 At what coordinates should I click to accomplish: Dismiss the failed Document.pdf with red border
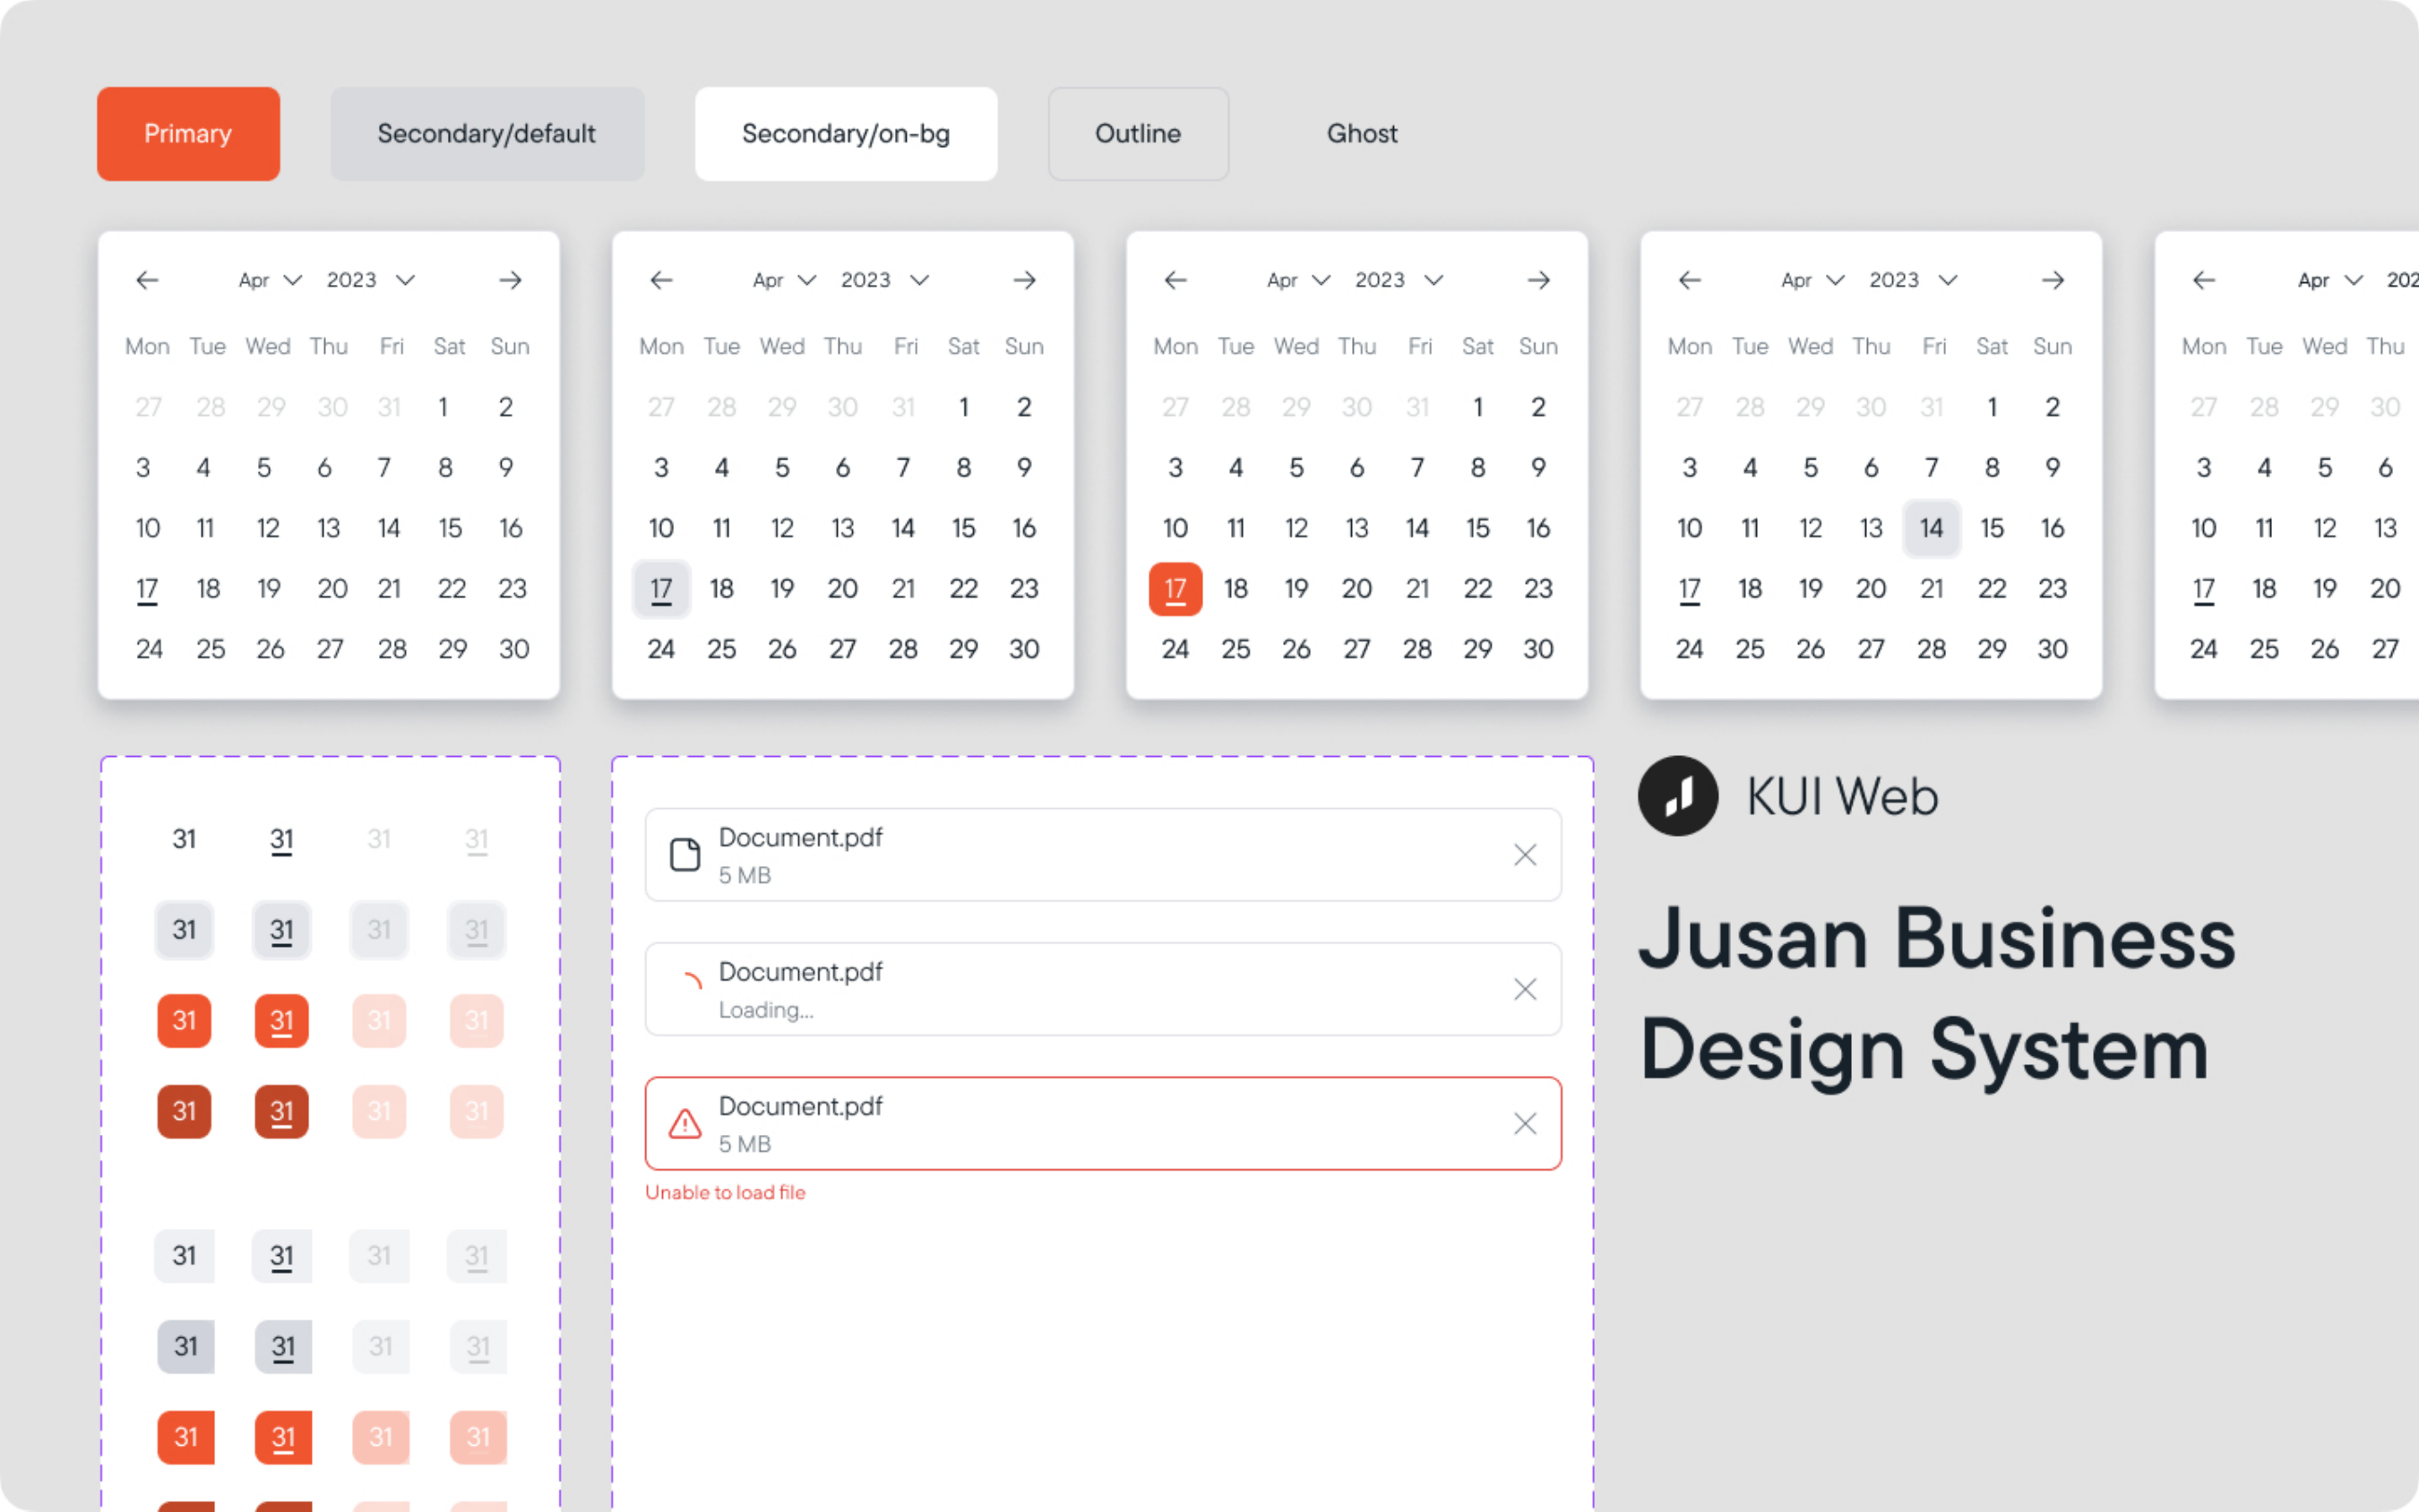[1524, 1124]
